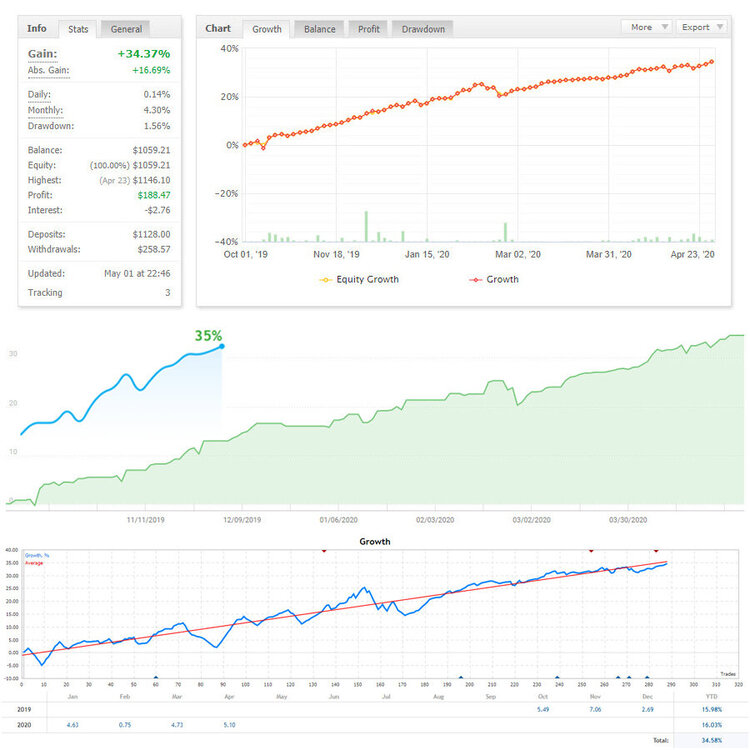The width and height of the screenshot is (750, 750).
Task: Click the 12/09/2019 axis date
Action: (x=242, y=520)
